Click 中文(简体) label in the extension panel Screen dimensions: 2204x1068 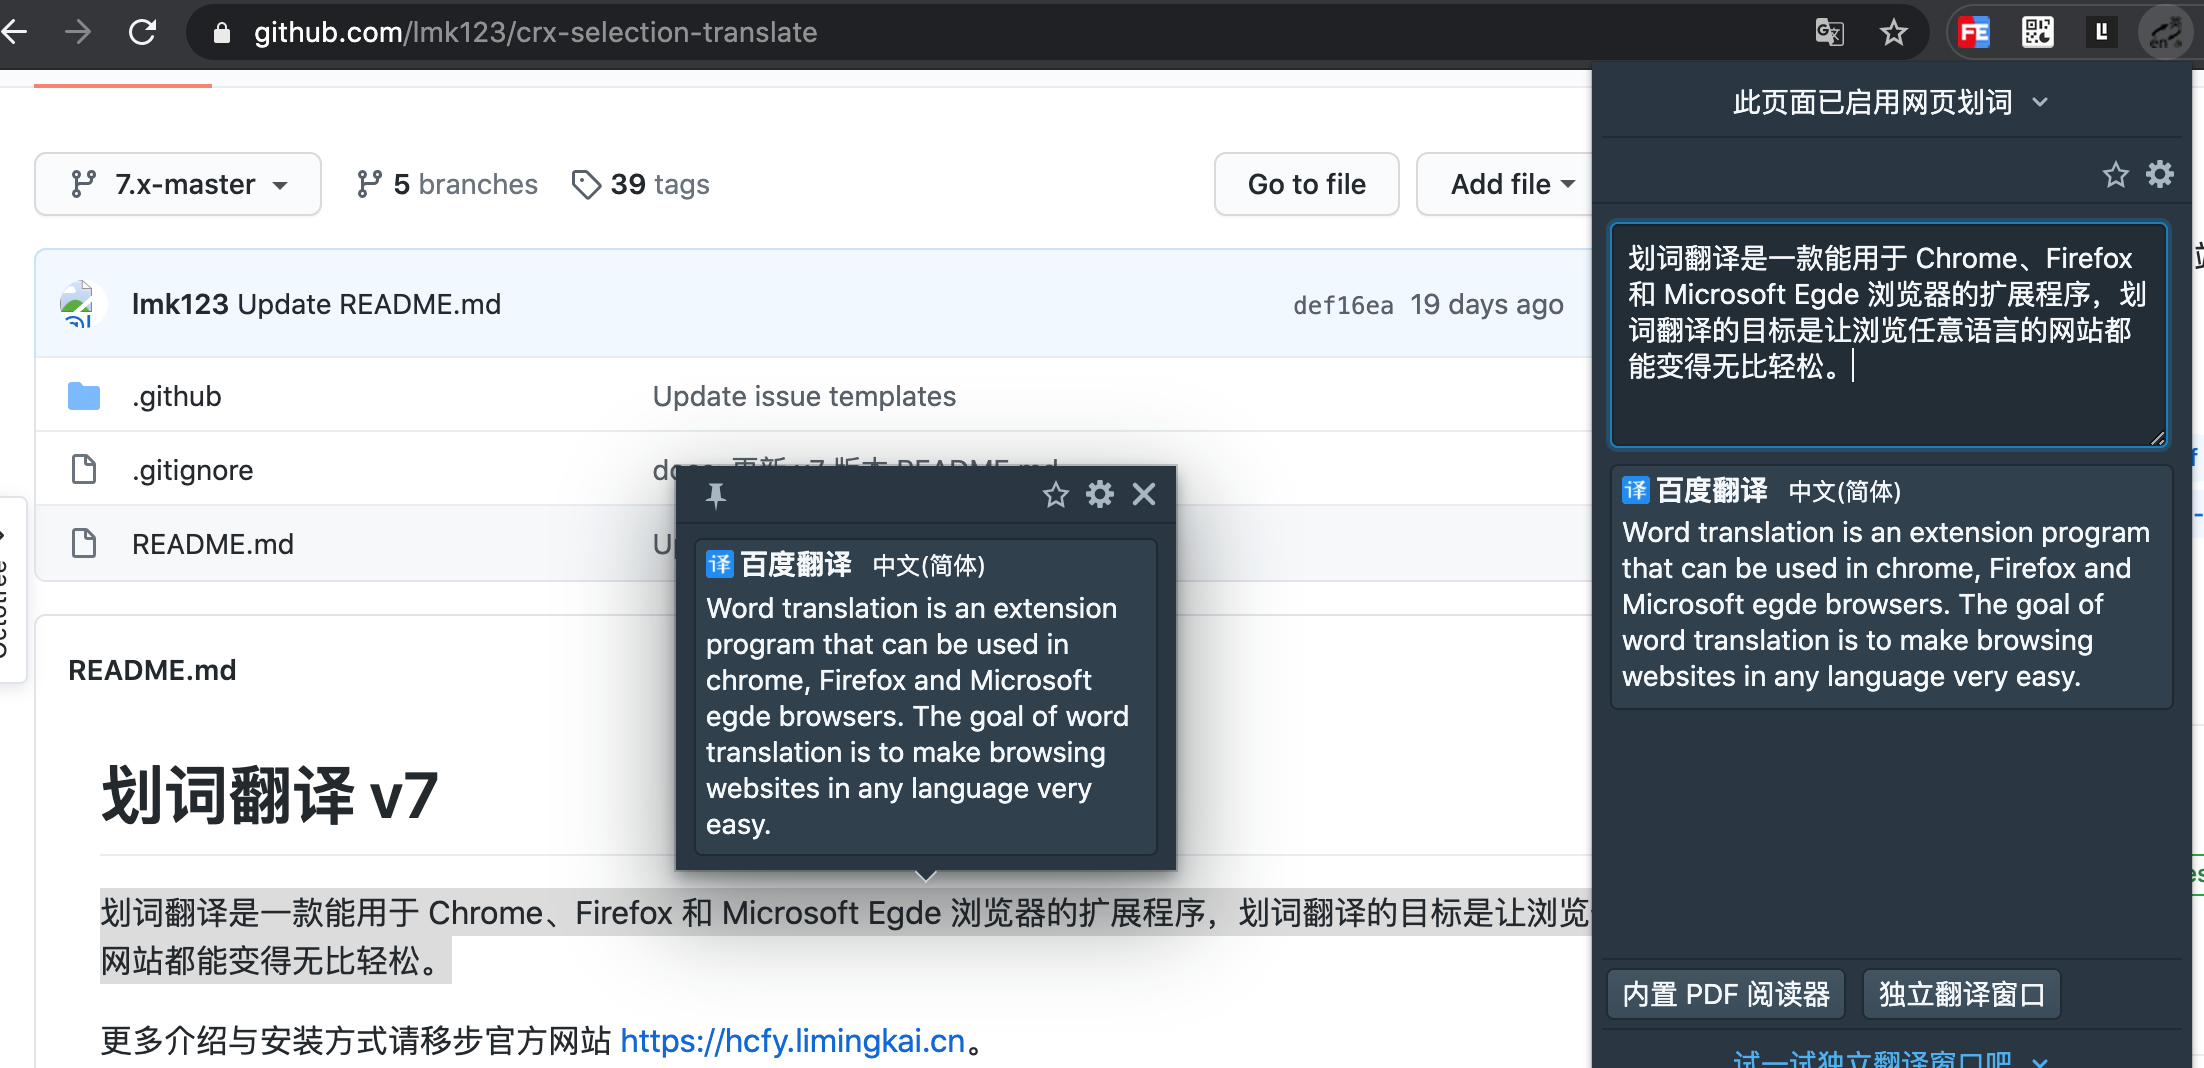pos(1845,492)
